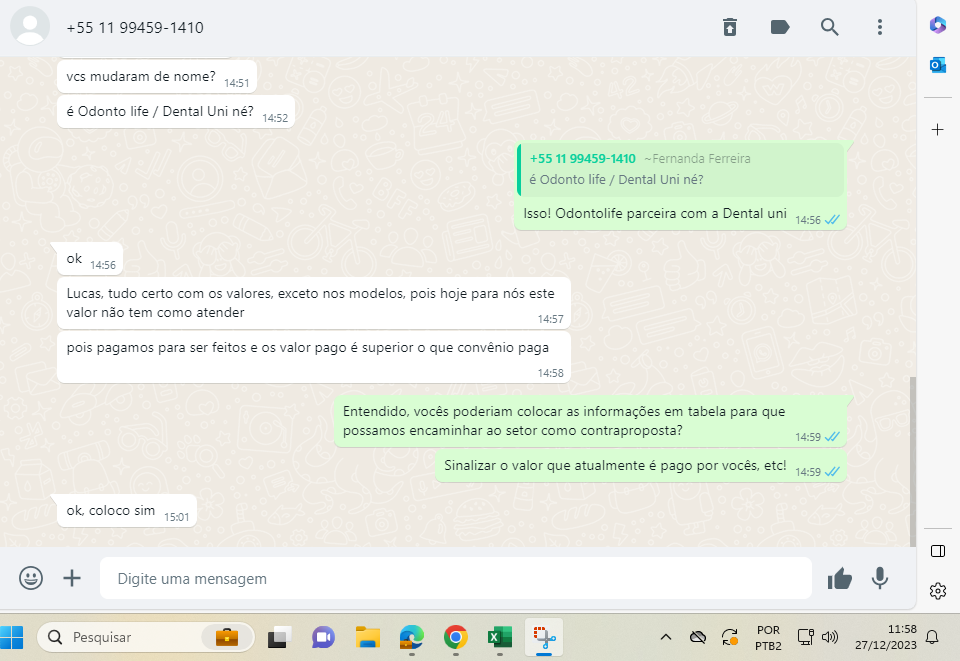Click the trash restore icon in chat header
The width and height of the screenshot is (960, 661).
(x=730, y=27)
